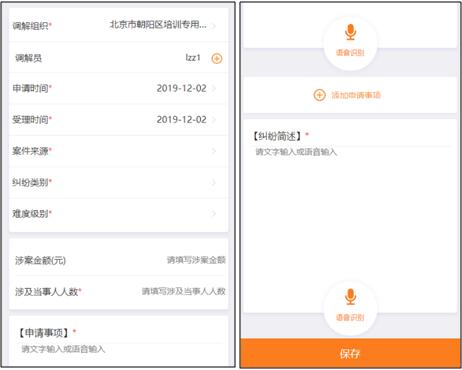Click the 【纠纷简述】 heading
The image size is (462, 370).
pyautogui.click(x=277, y=136)
